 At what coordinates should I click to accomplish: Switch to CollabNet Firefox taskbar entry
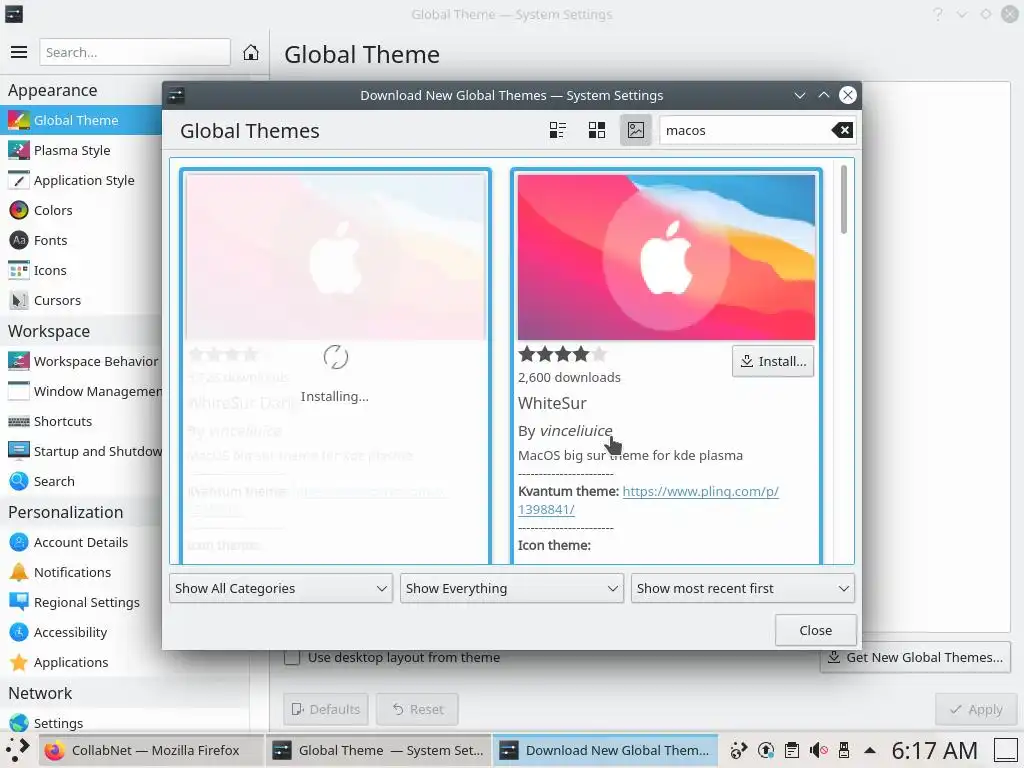point(151,750)
